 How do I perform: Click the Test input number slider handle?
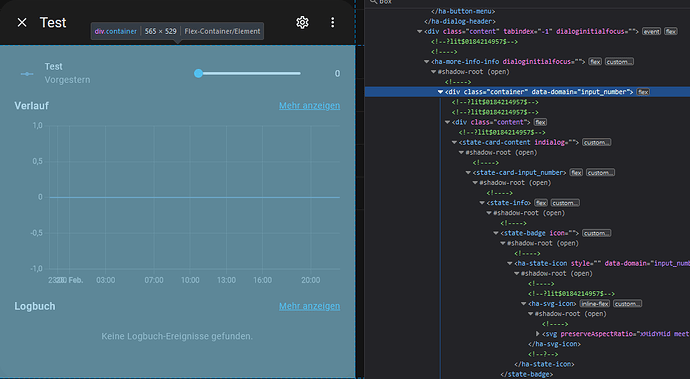point(198,74)
